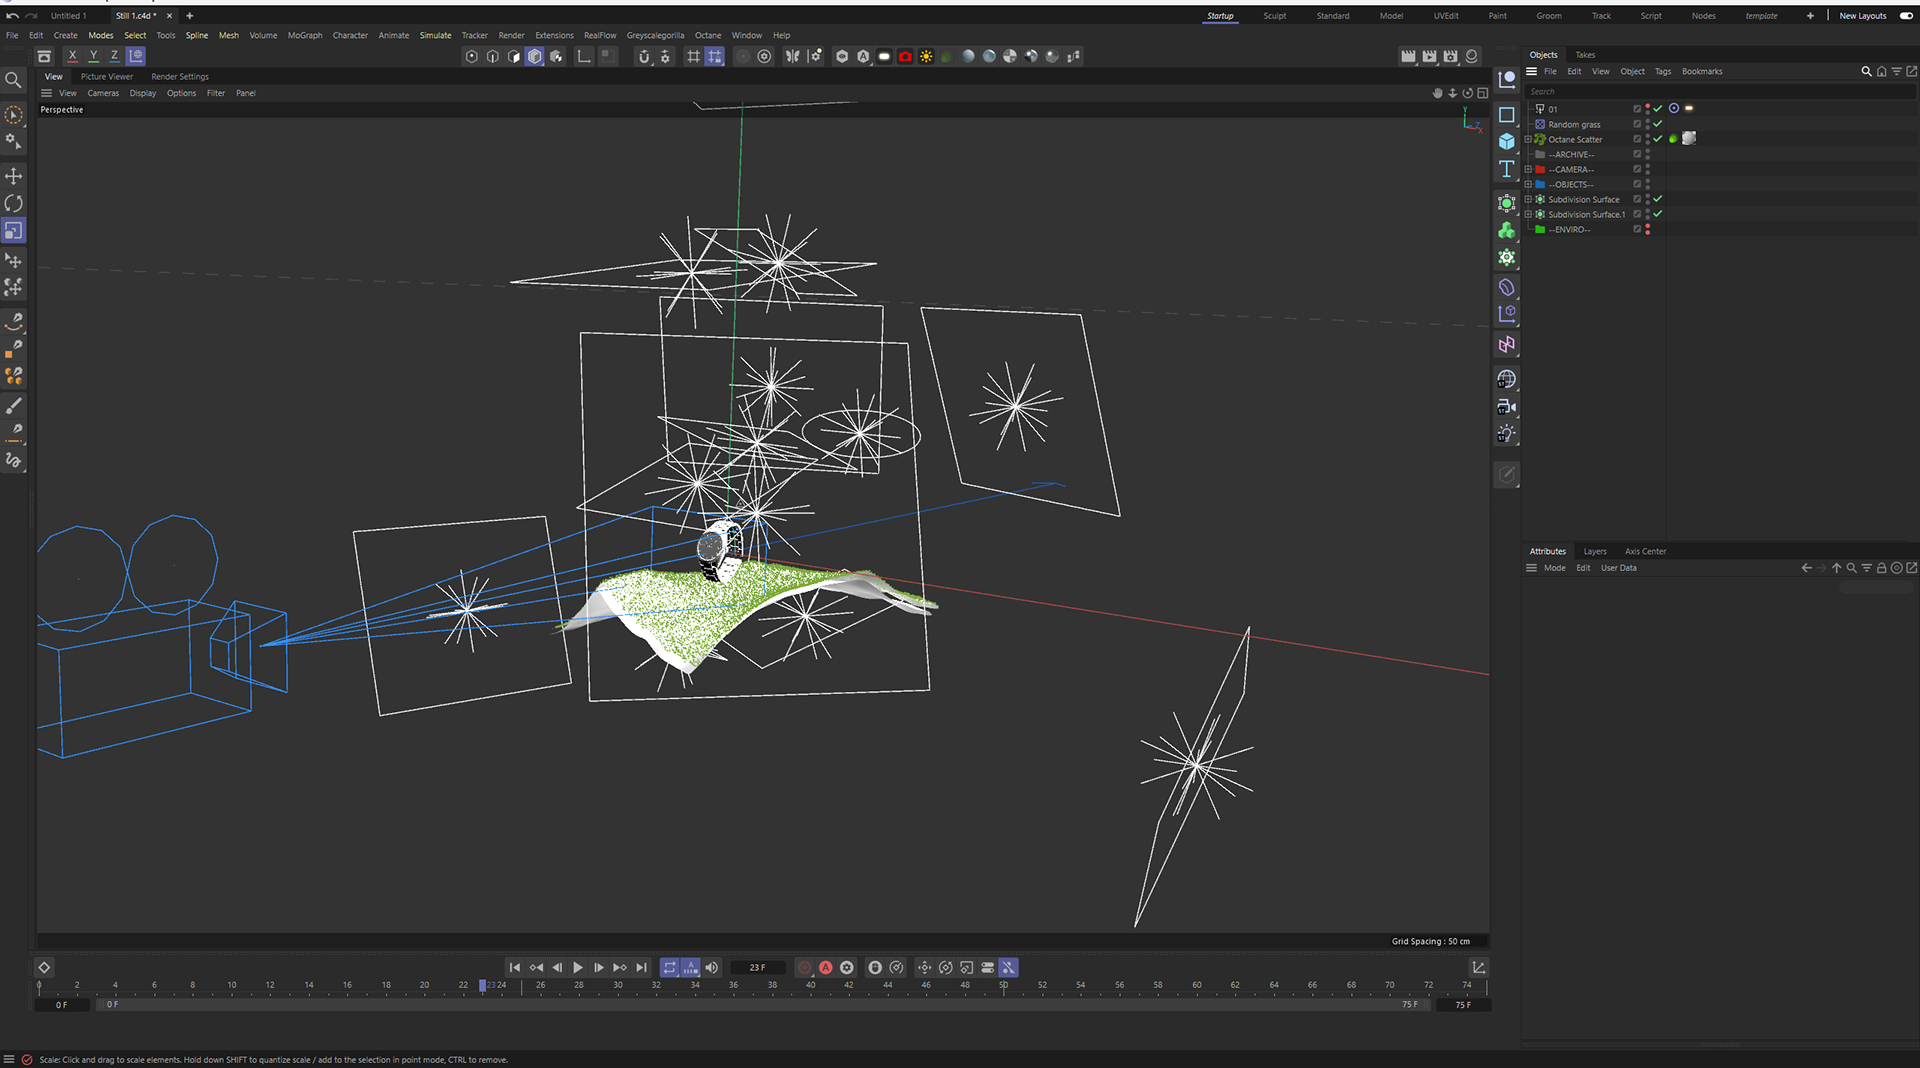Add a Rectangle spline from palette

click(x=1507, y=115)
